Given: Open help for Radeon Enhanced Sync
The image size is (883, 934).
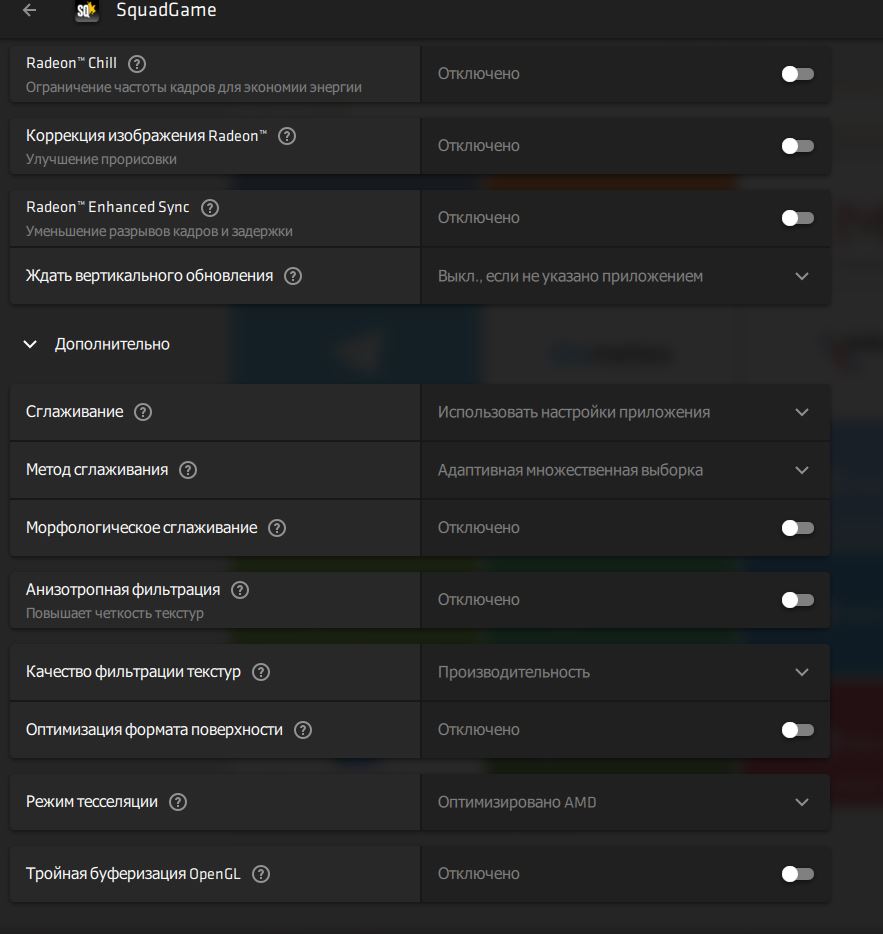Looking at the screenshot, I should click(x=210, y=208).
